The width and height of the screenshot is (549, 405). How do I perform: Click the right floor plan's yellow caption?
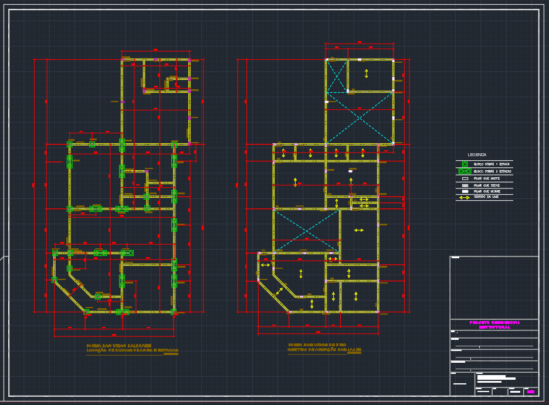[324, 347]
